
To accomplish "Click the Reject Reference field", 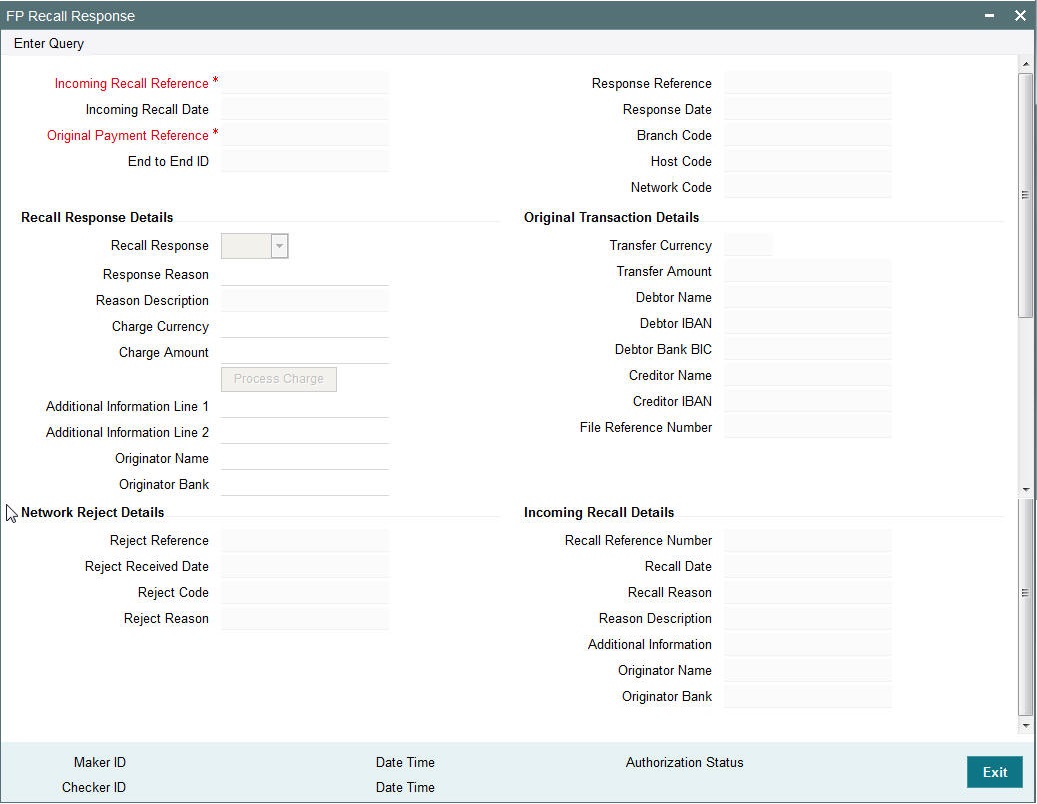I will (305, 540).
